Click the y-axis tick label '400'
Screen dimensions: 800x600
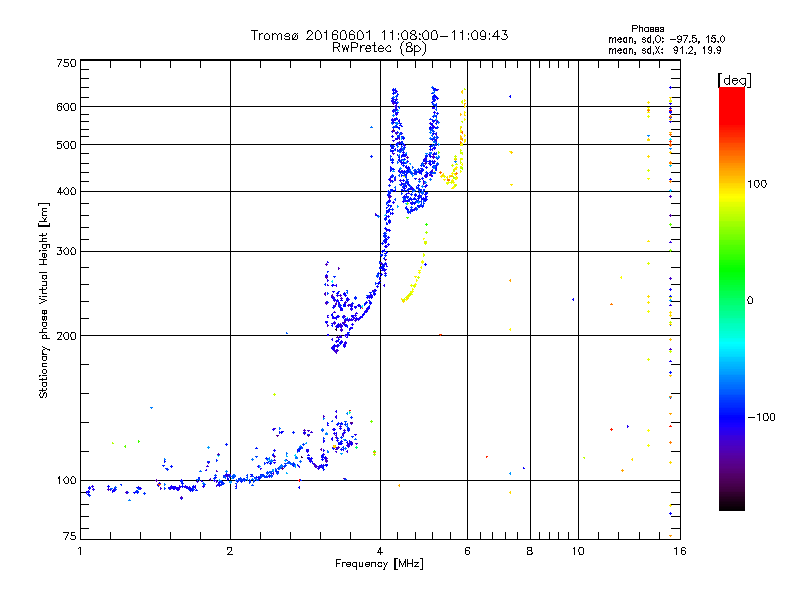66,191
